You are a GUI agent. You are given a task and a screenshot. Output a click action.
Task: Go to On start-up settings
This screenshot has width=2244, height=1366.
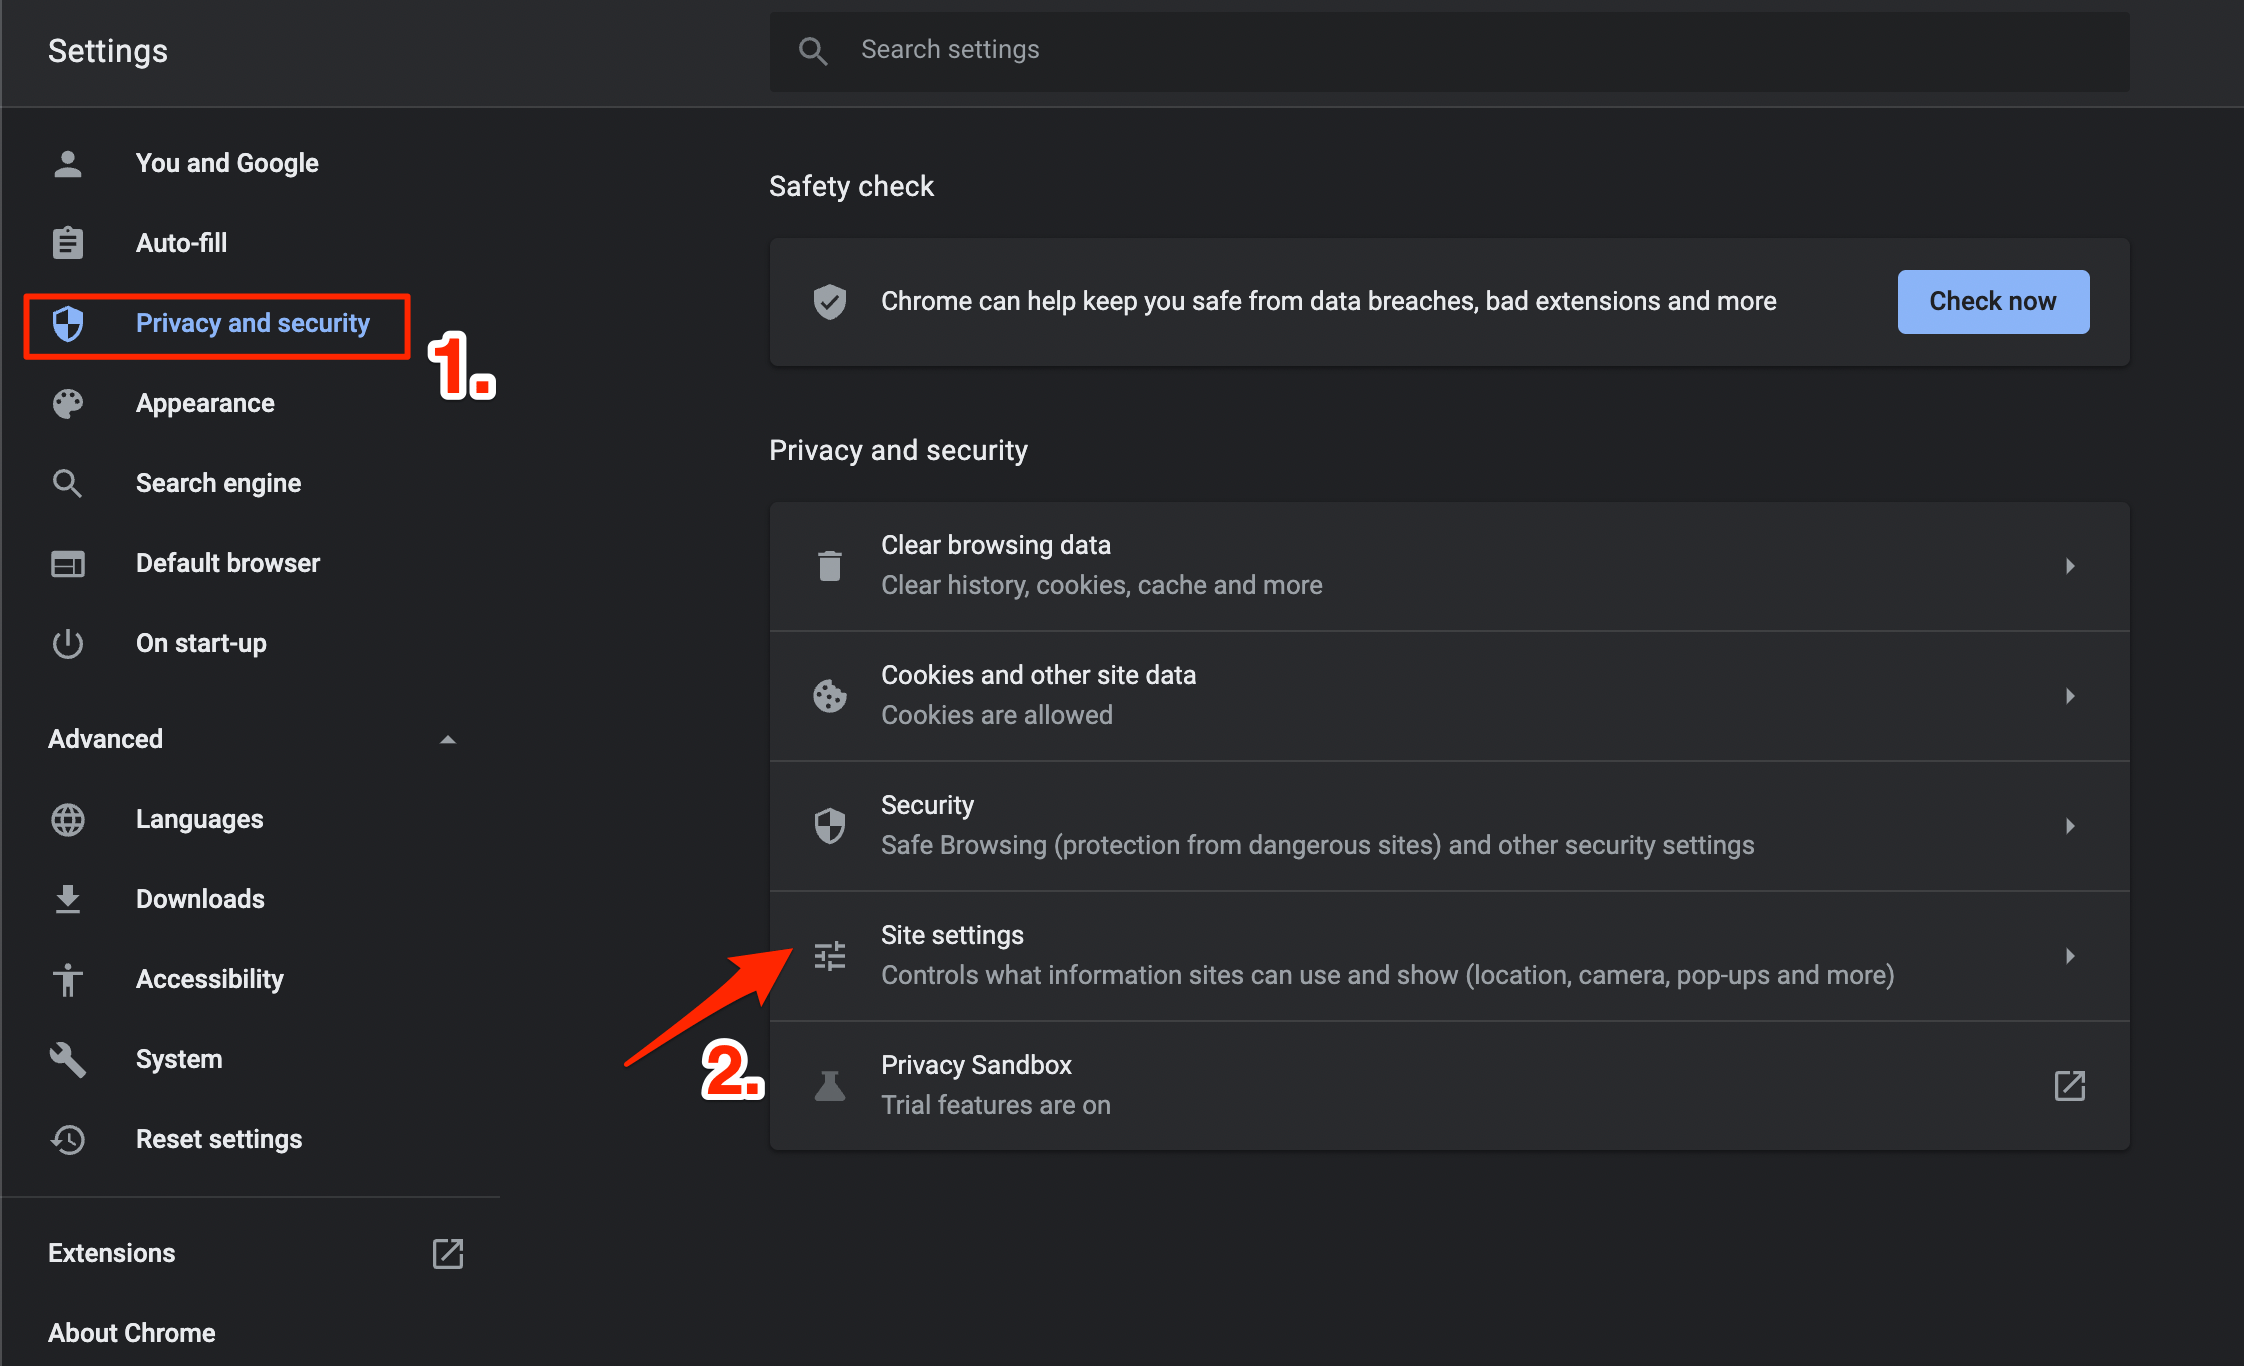coord(201,643)
